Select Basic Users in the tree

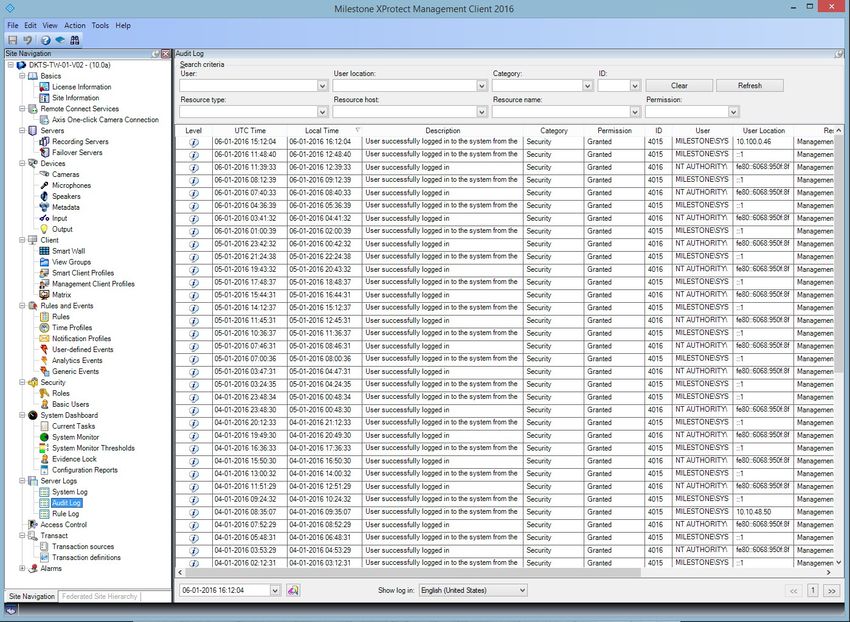tap(70, 404)
